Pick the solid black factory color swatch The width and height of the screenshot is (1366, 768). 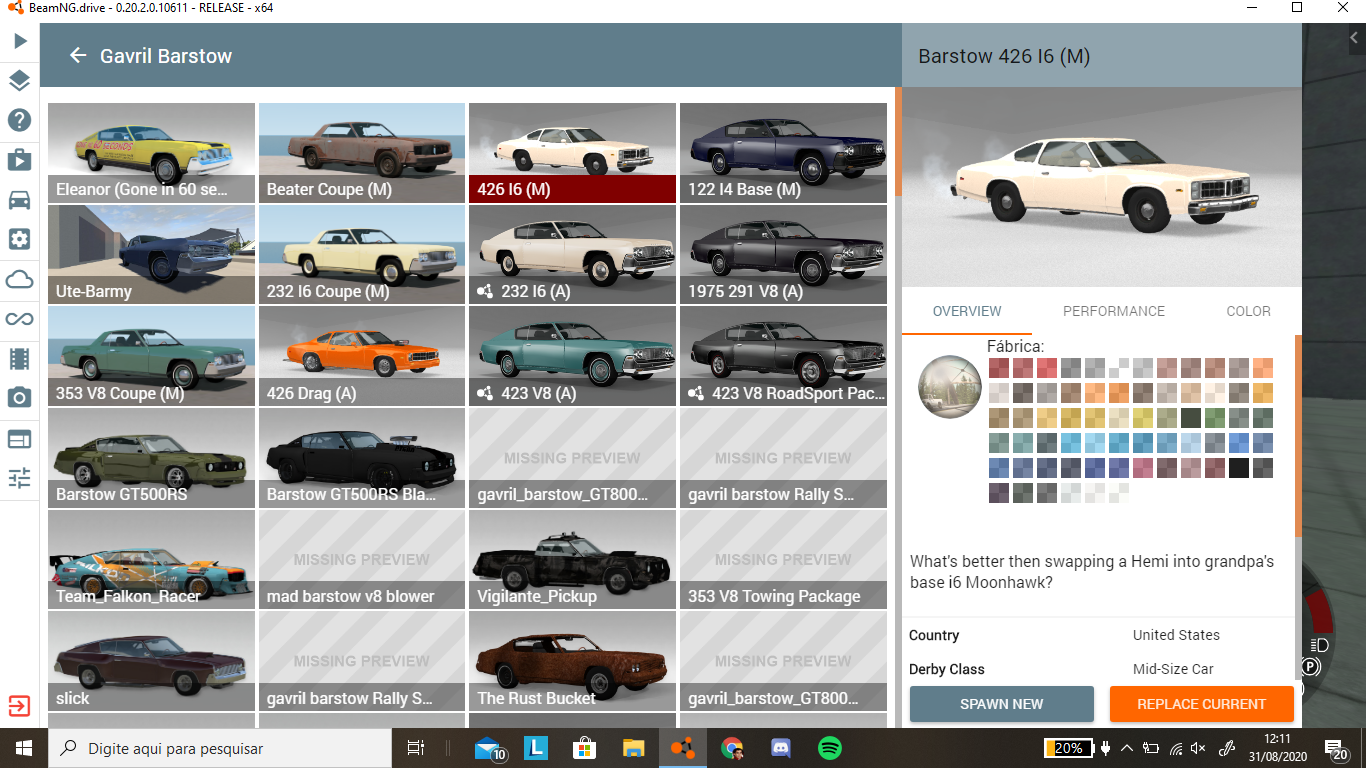[x=1238, y=468]
